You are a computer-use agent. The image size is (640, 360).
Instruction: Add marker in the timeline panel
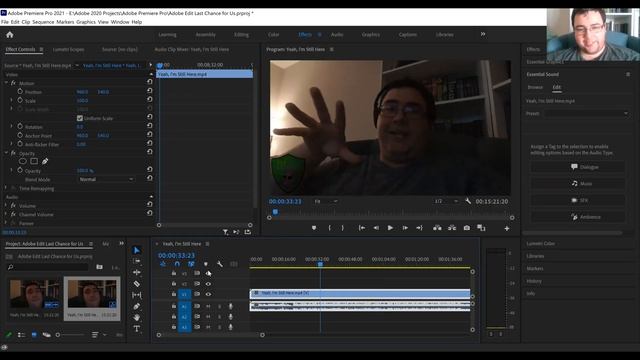[x=206, y=264]
